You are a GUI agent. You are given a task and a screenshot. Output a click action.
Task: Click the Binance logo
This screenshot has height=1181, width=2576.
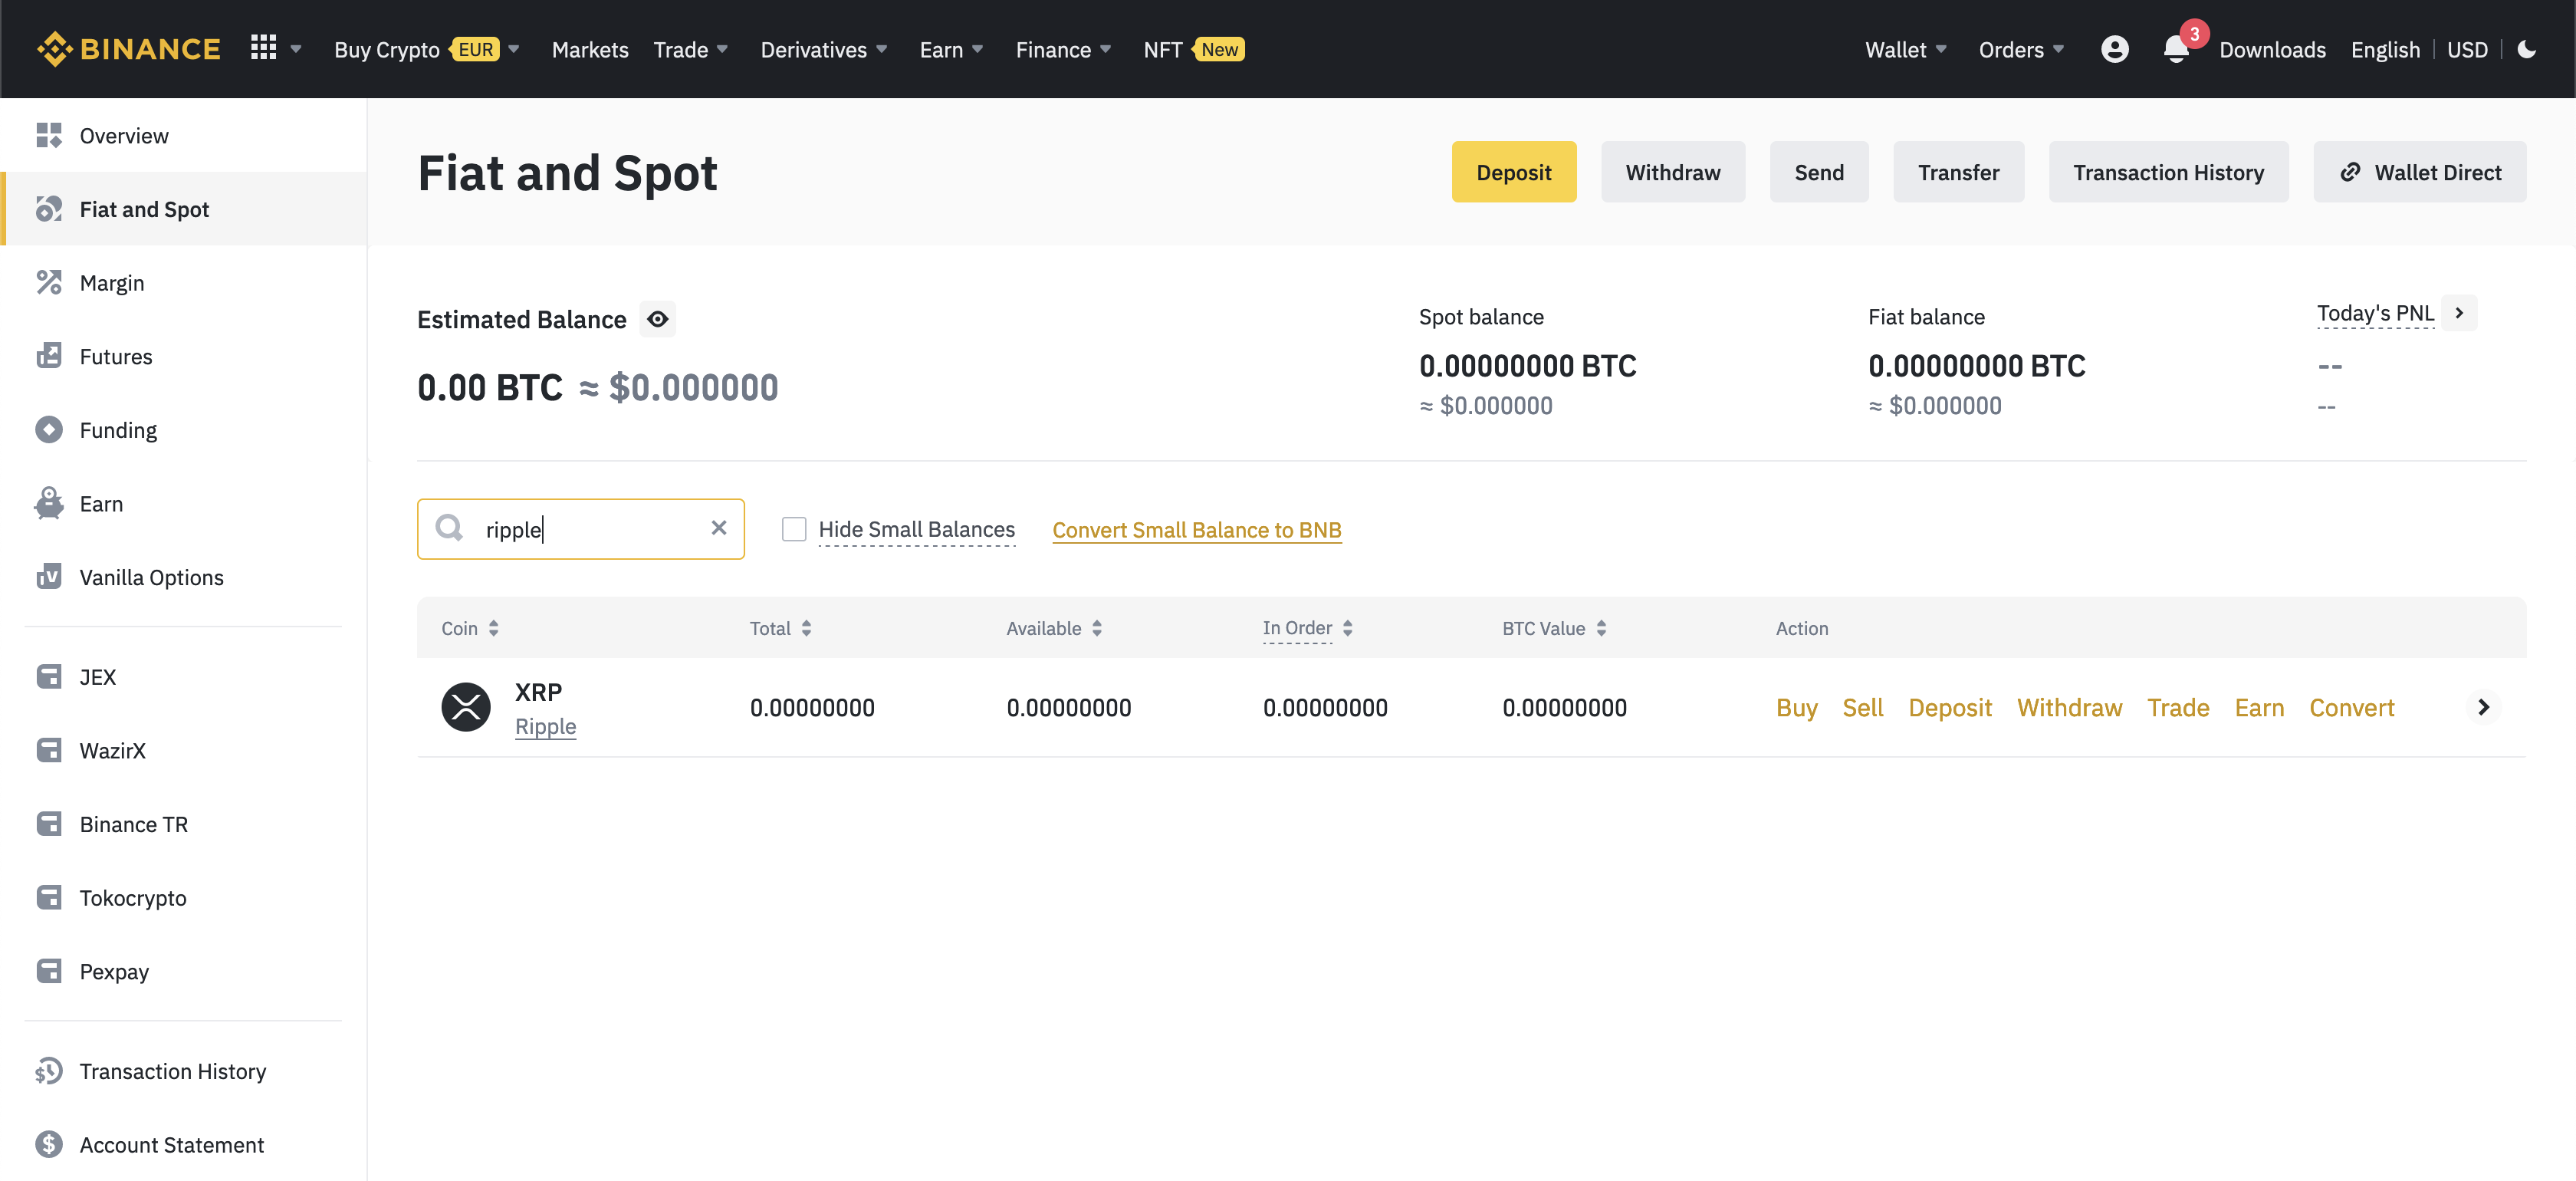point(128,49)
